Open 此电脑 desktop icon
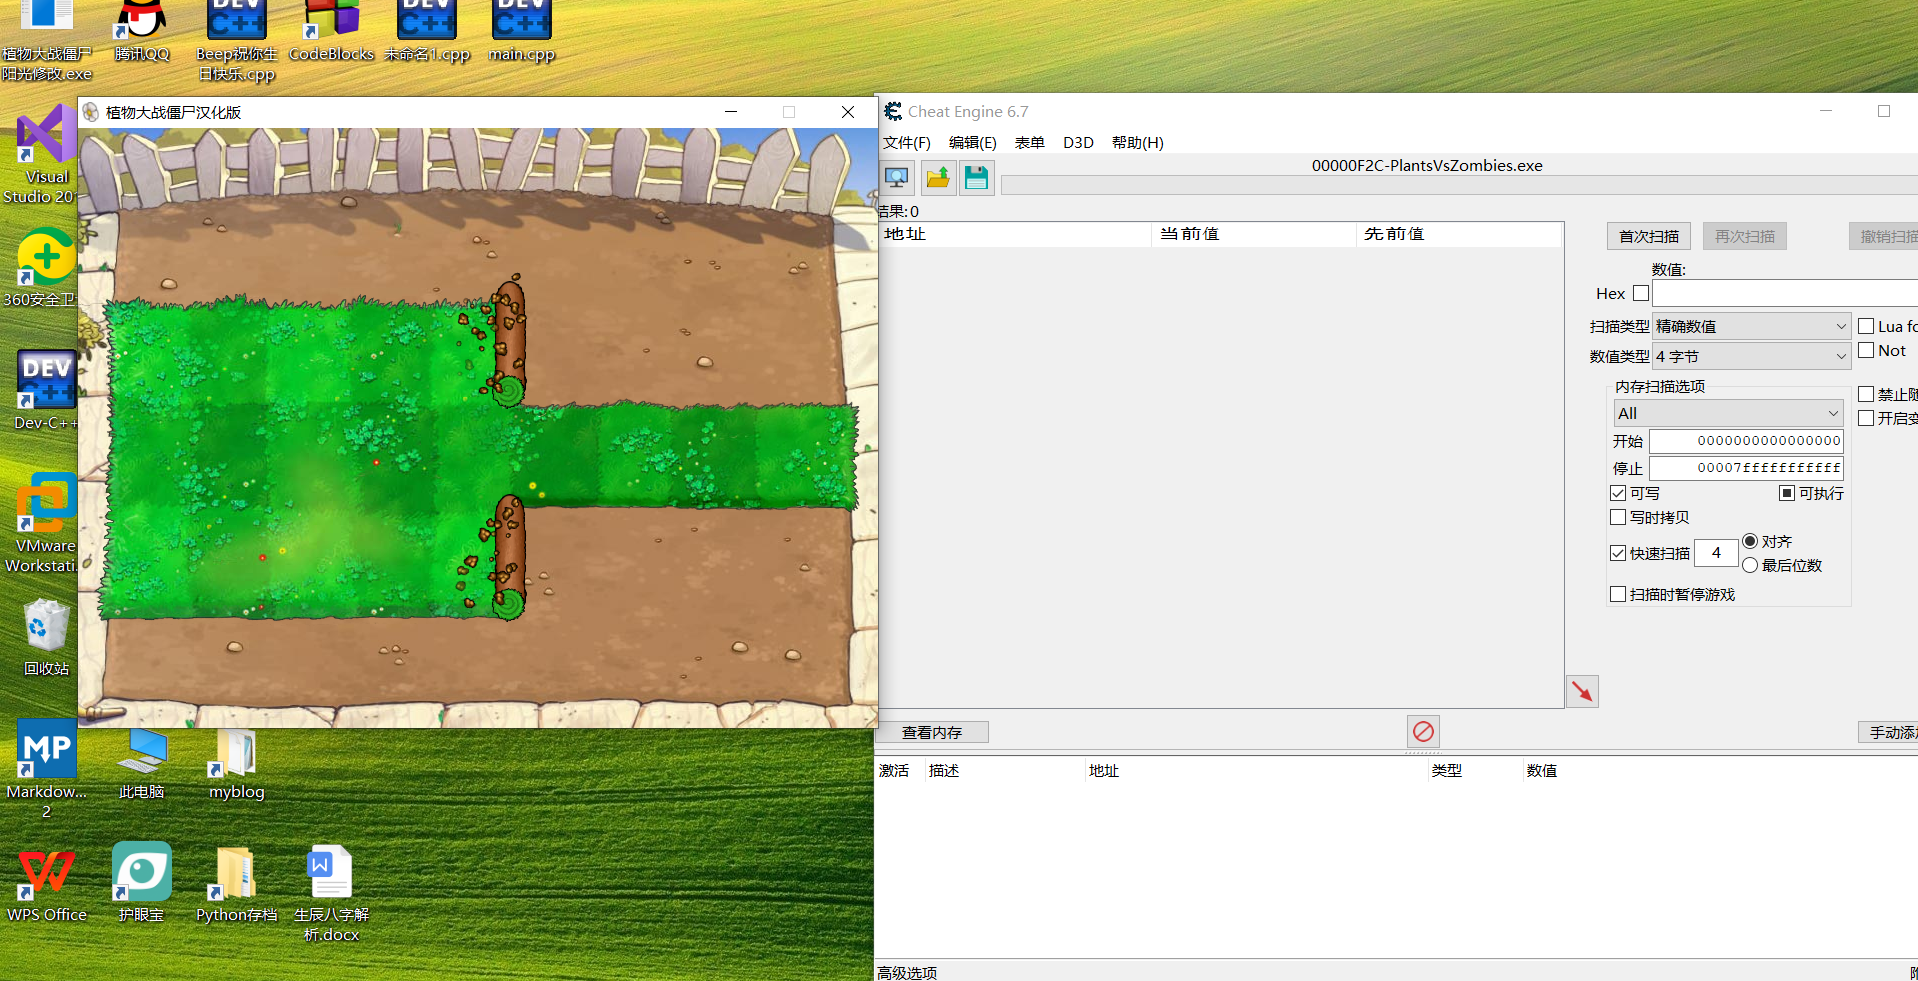The height and width of the screenshot is (981, 1918). point(142,765)
